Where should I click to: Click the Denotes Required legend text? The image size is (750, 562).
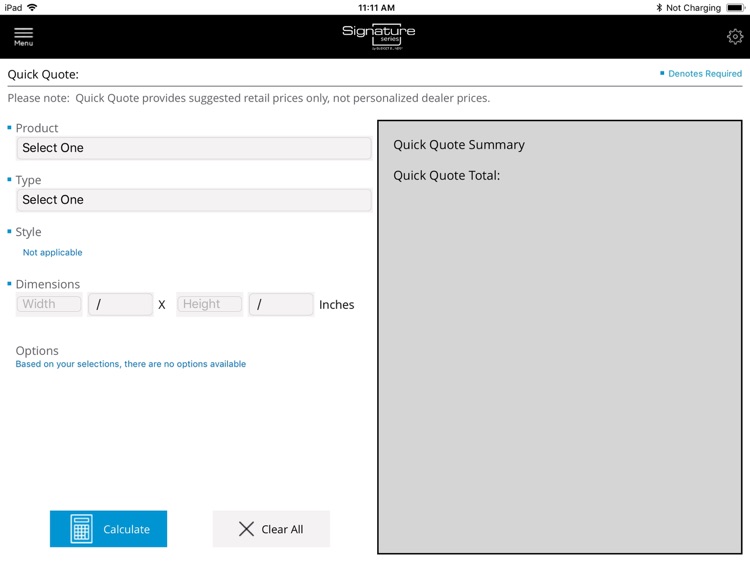[705, 74]
